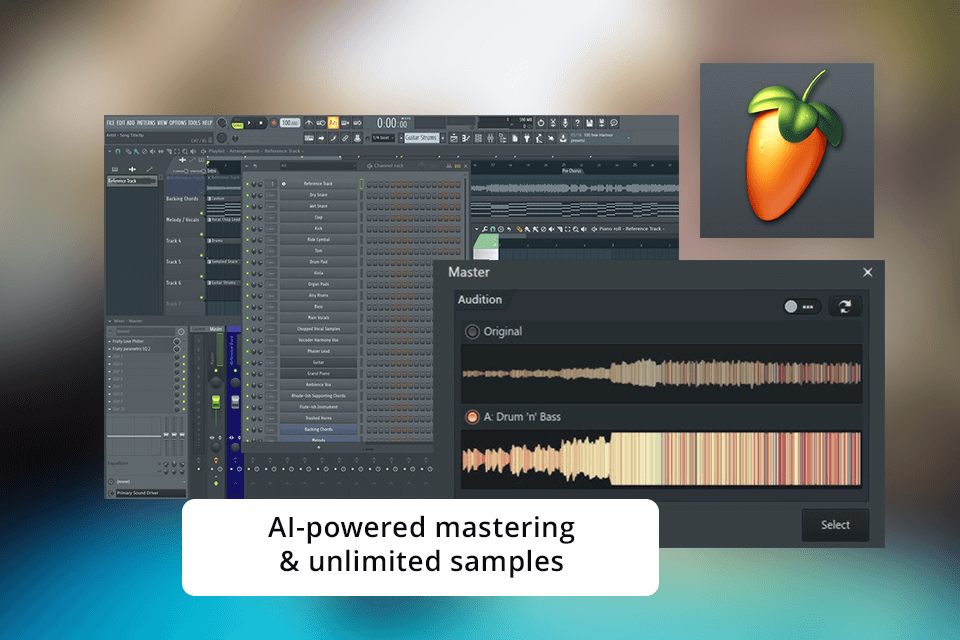Open the Primary Sound Driver output dropdown

coord(151,493)
